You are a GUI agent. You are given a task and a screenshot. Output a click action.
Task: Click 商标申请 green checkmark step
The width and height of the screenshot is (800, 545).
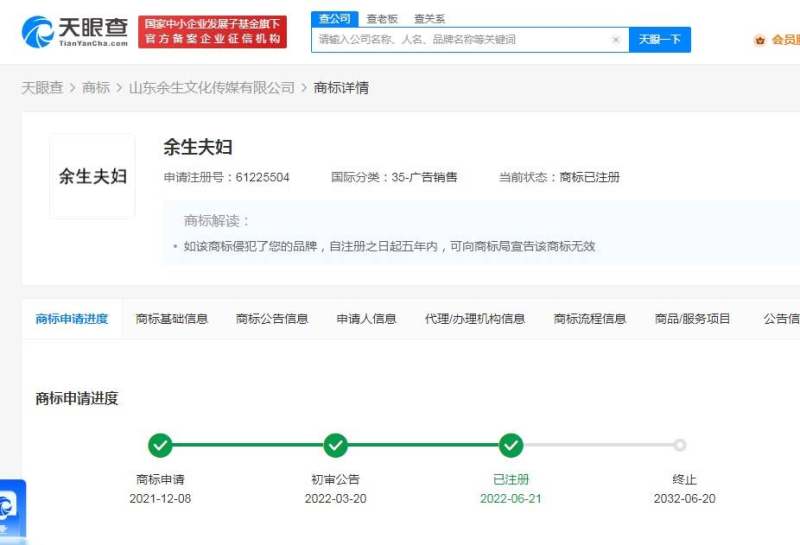click(x=160, y=445)
